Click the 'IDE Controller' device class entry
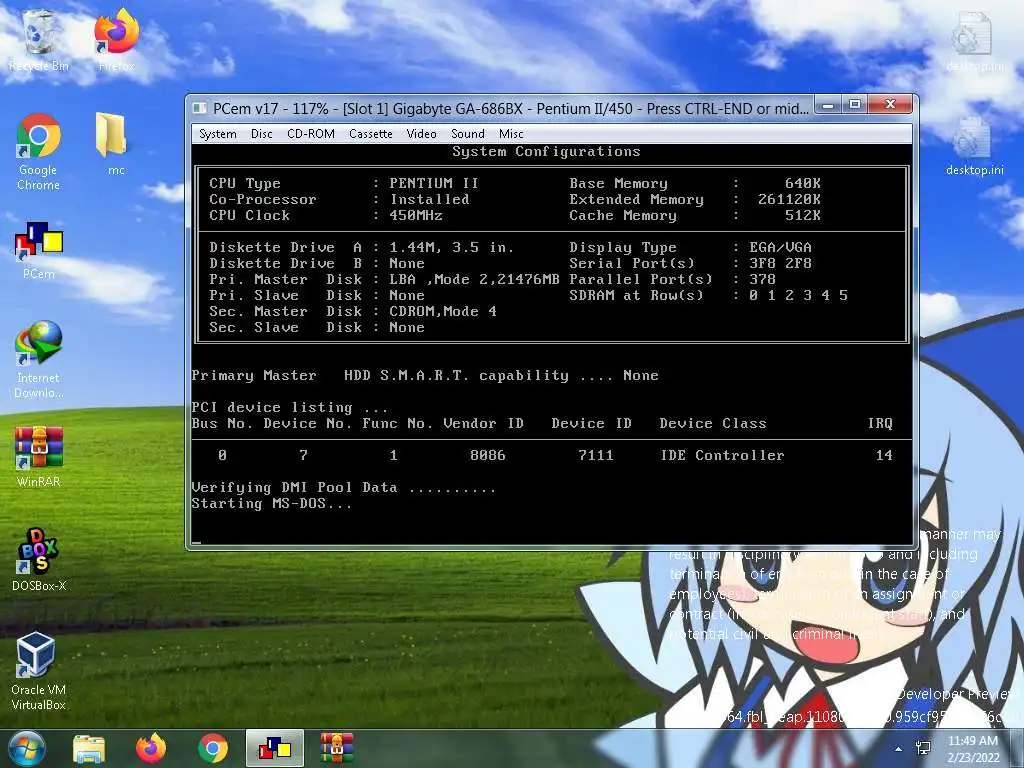1024x768 pixels. [x=722, y=455]
